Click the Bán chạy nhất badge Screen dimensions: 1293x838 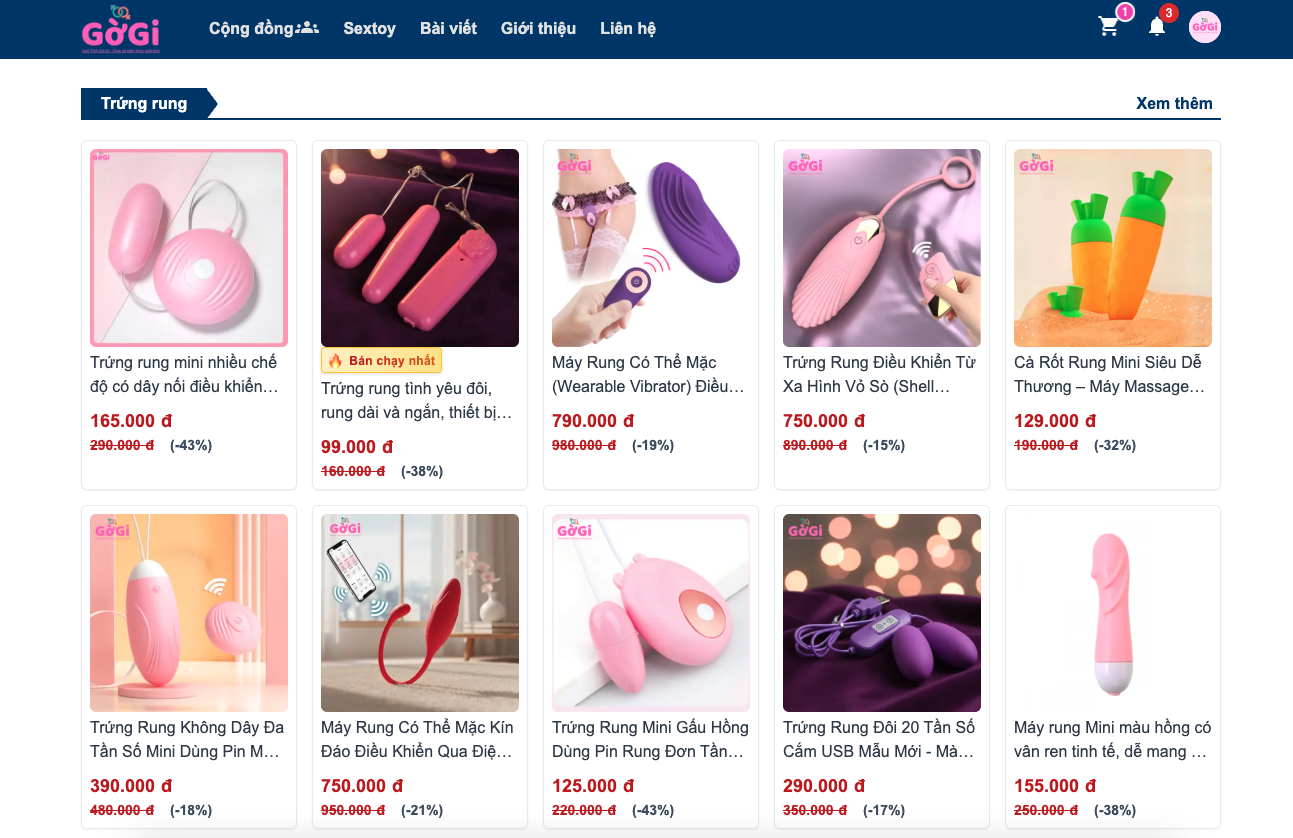(381, 361)
